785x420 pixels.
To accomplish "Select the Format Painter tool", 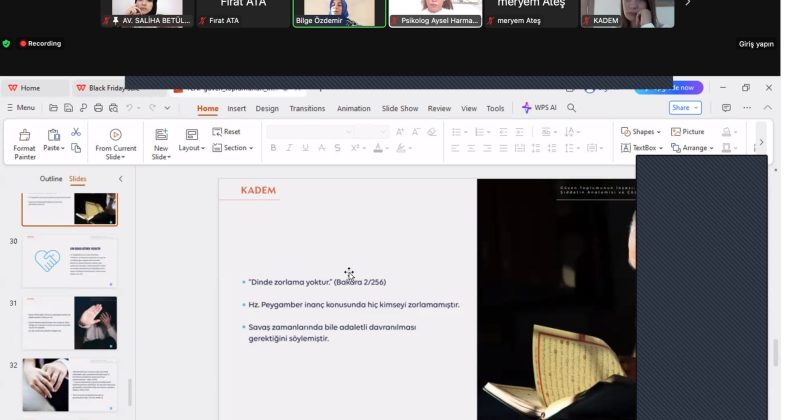I will [25, 144].
